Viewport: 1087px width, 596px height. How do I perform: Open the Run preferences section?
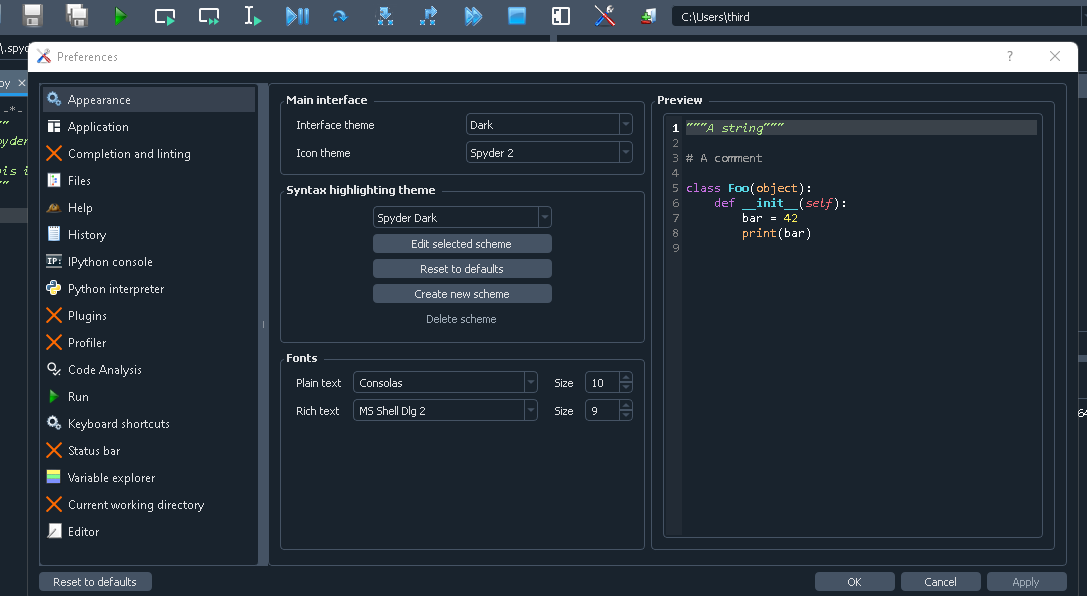tap(149, 397)
